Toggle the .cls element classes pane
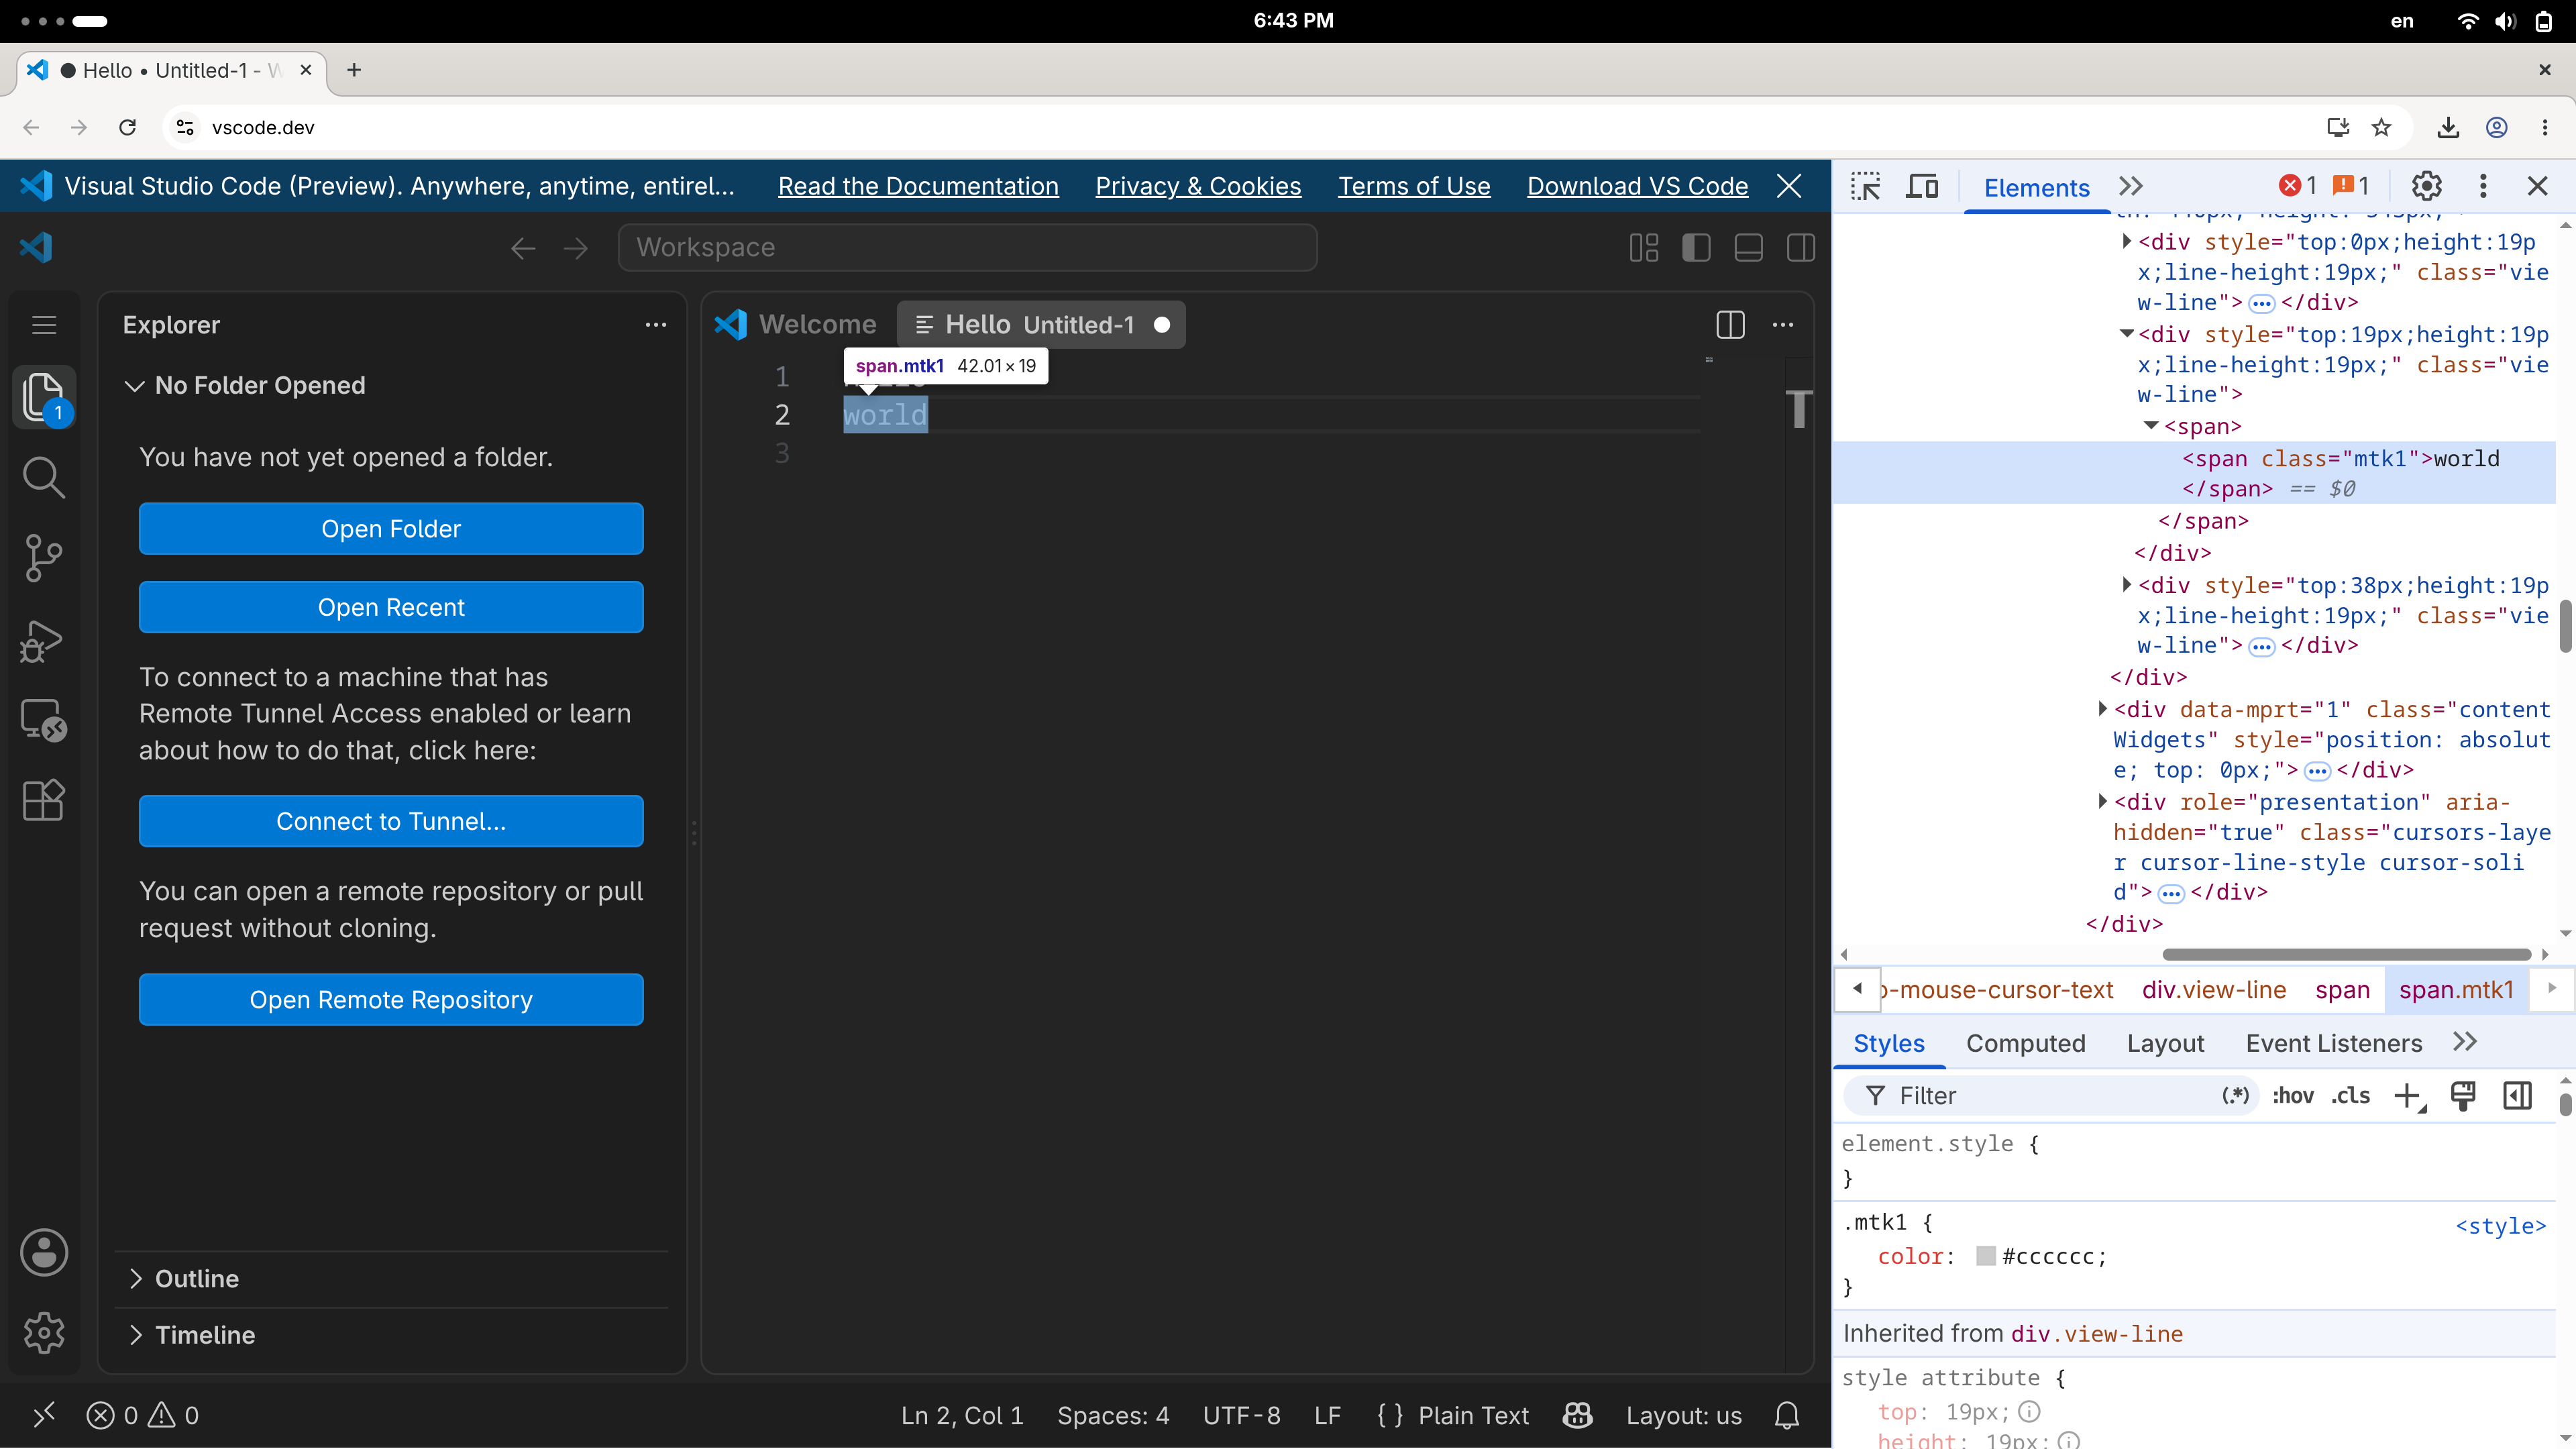 pos(2351,1096)
